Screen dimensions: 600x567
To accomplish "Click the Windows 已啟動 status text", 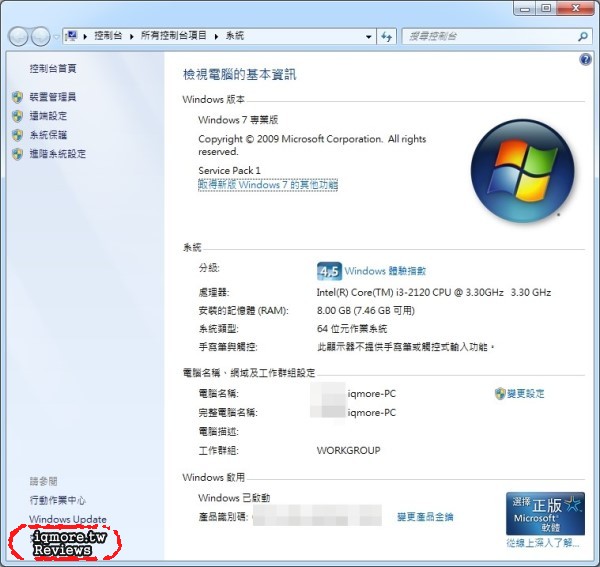I will [234, 498].
